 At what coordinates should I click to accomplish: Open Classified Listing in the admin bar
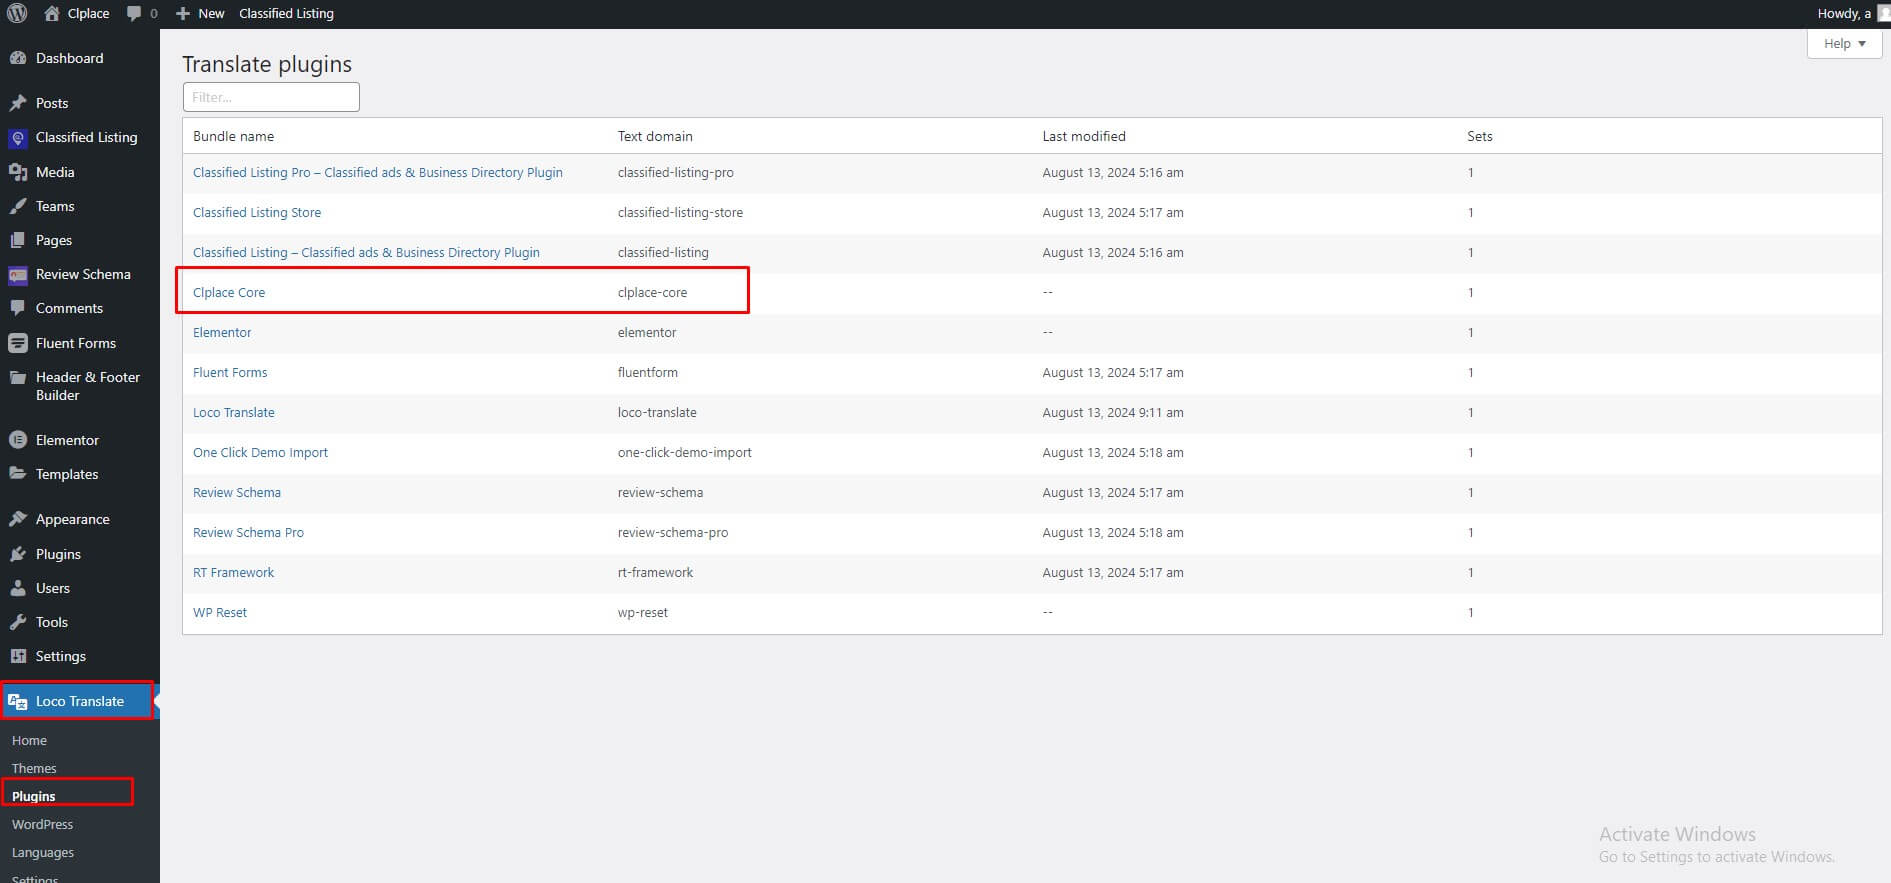click(286, 13)
